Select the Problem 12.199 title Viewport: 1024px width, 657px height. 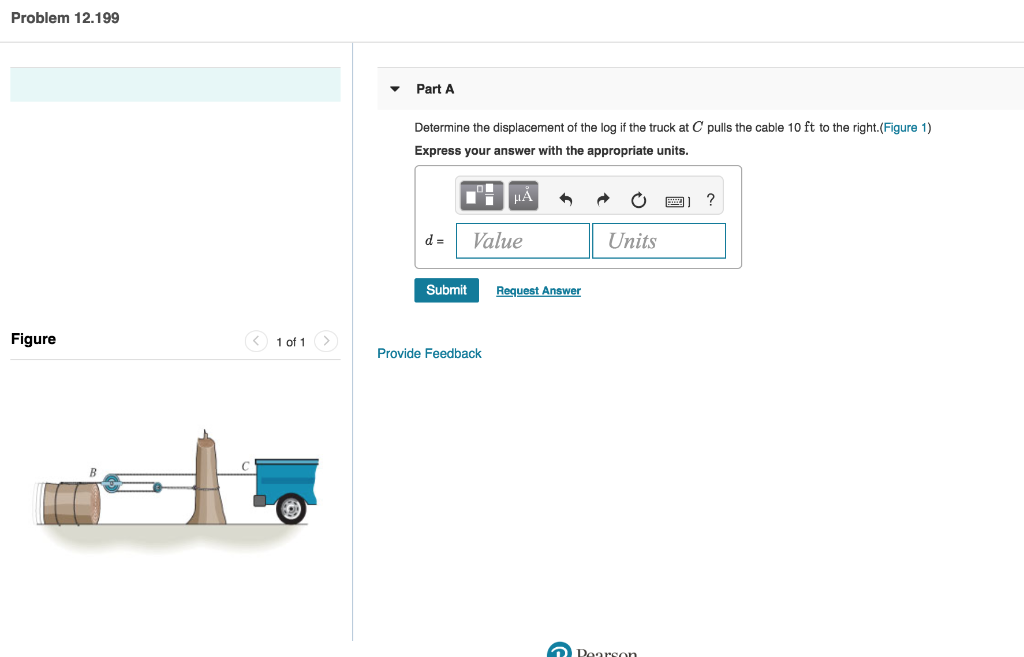(64, 17)
